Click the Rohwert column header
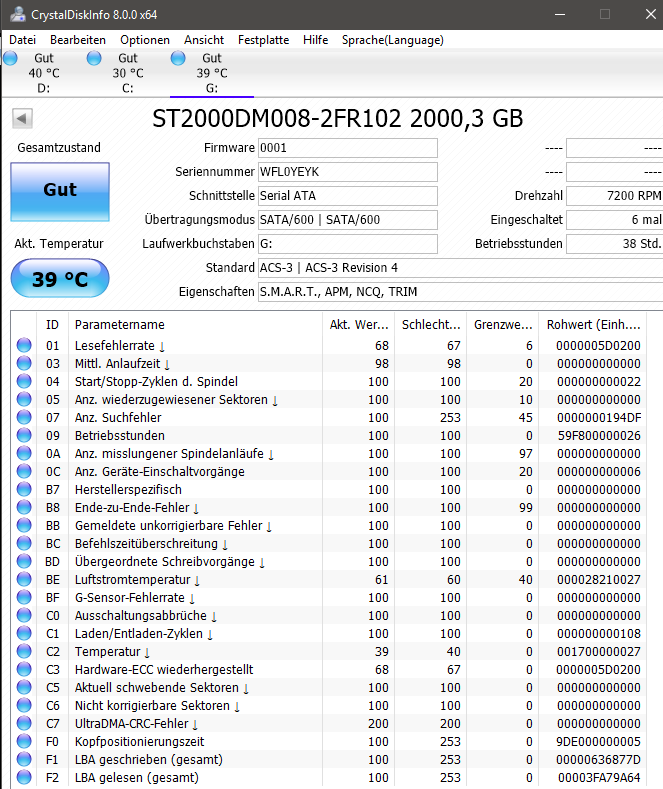The image size is (663, 789). coord(593,325)
